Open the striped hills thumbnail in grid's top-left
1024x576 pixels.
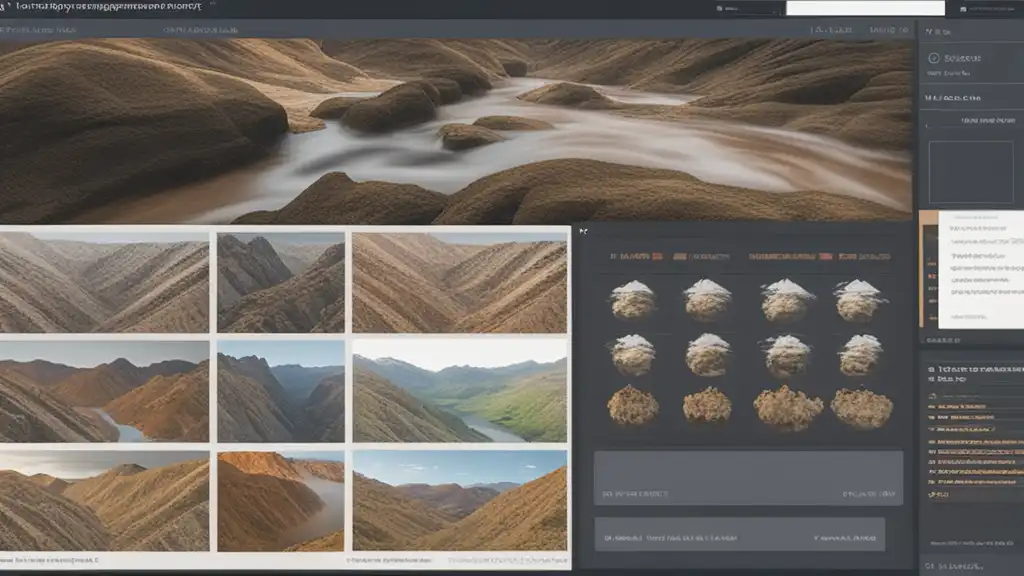(104, 283)
